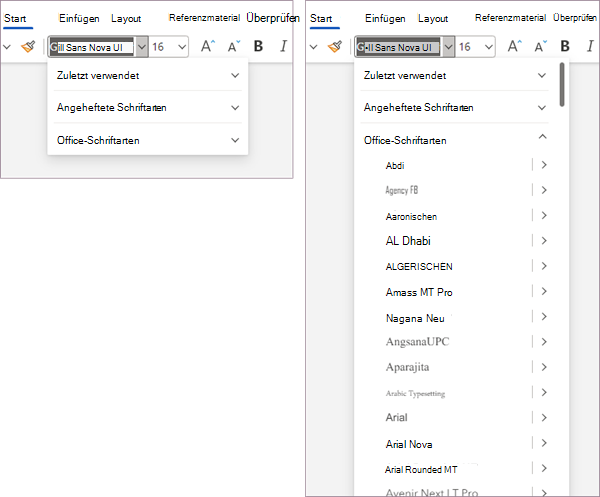Open submenu arrow beside Agency FB

544,190
